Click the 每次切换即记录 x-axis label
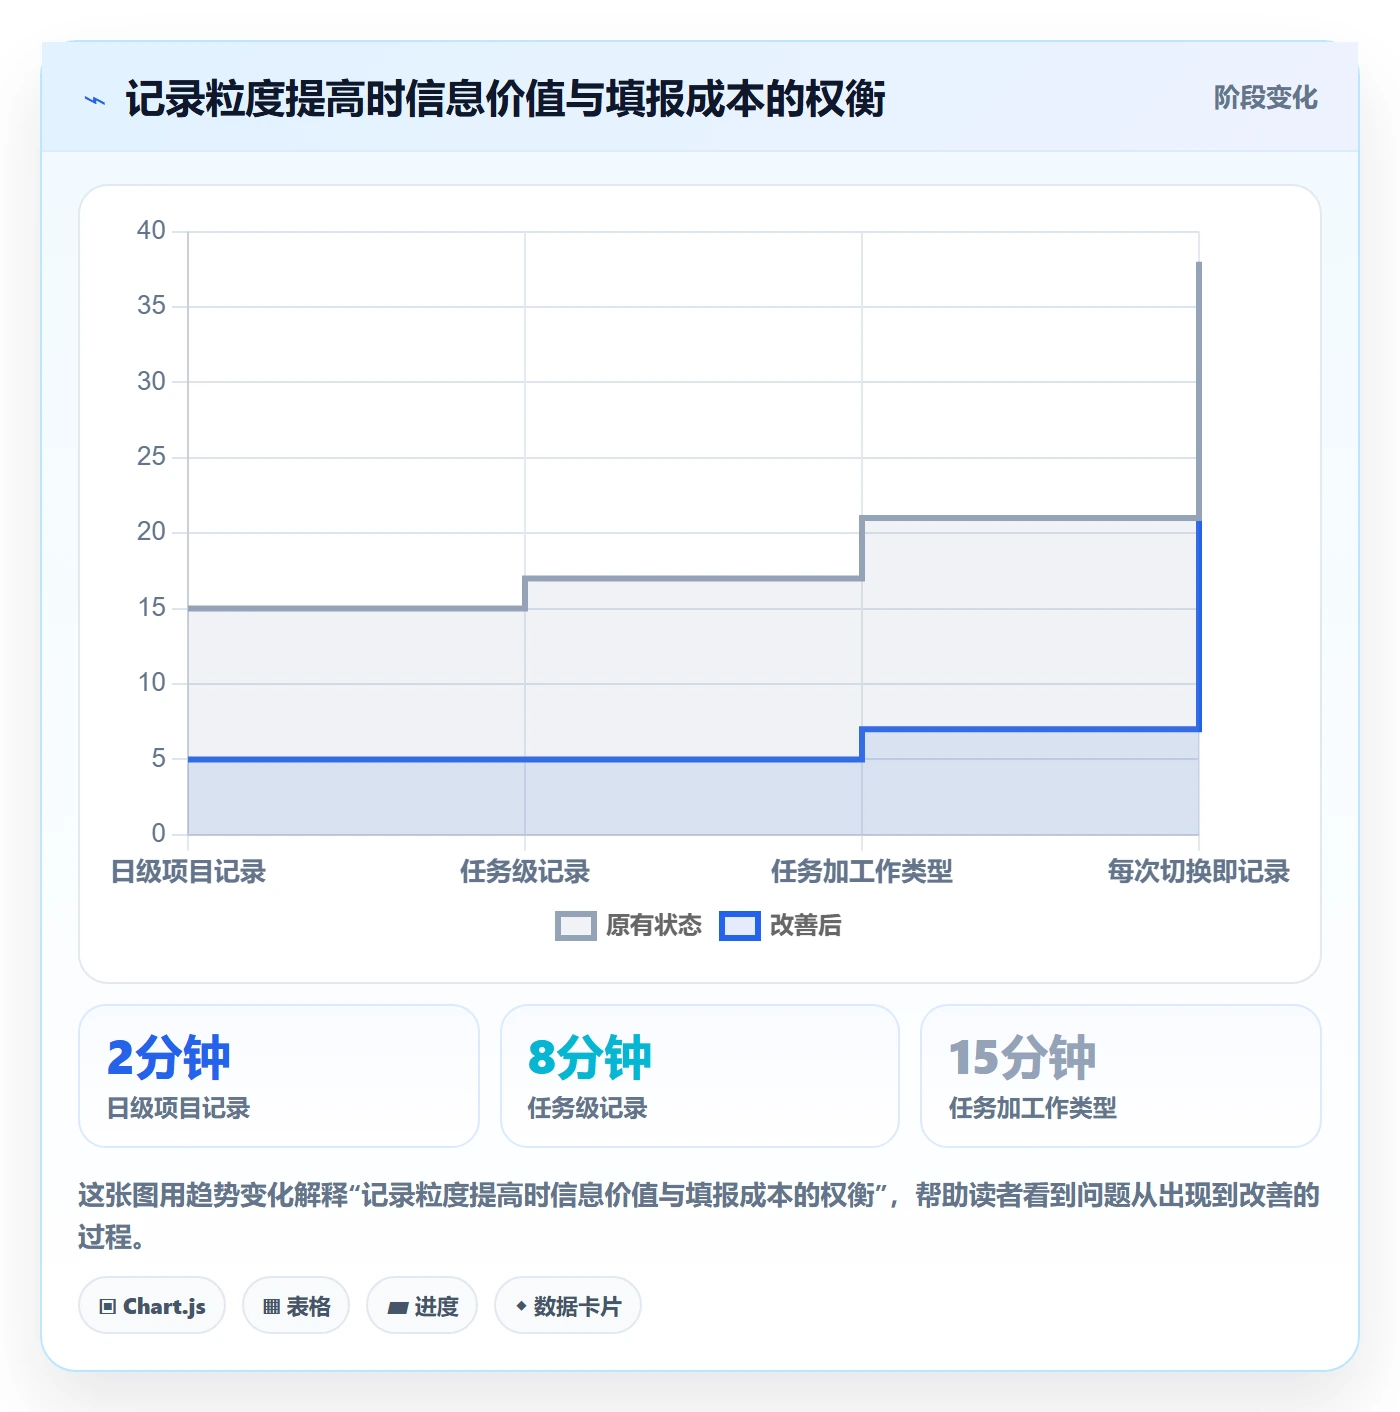The image size is (1400, 1412). pos(1198,872)
